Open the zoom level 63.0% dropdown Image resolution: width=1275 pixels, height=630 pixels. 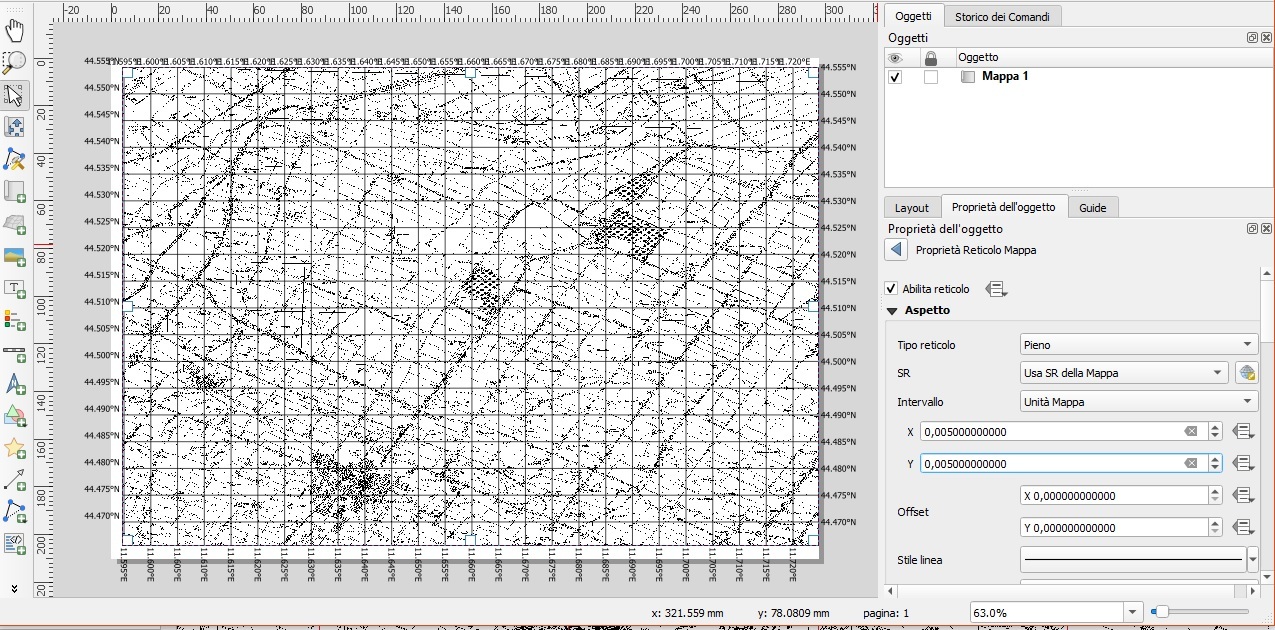[x=1132, y=612]
